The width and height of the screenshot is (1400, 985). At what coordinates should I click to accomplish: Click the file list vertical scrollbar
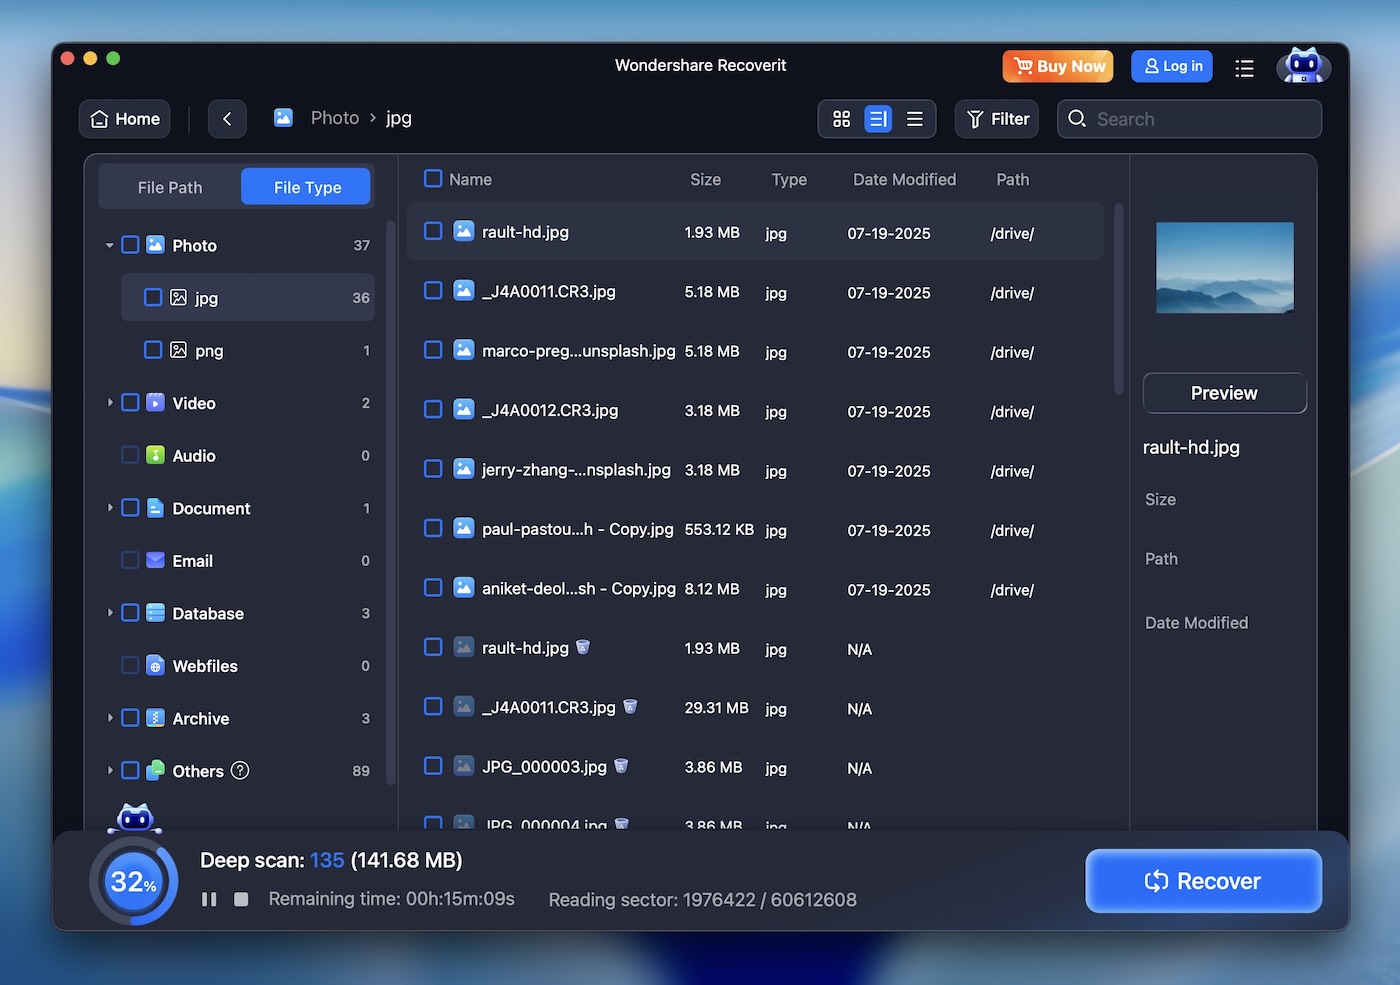(x=1118, y=299)
